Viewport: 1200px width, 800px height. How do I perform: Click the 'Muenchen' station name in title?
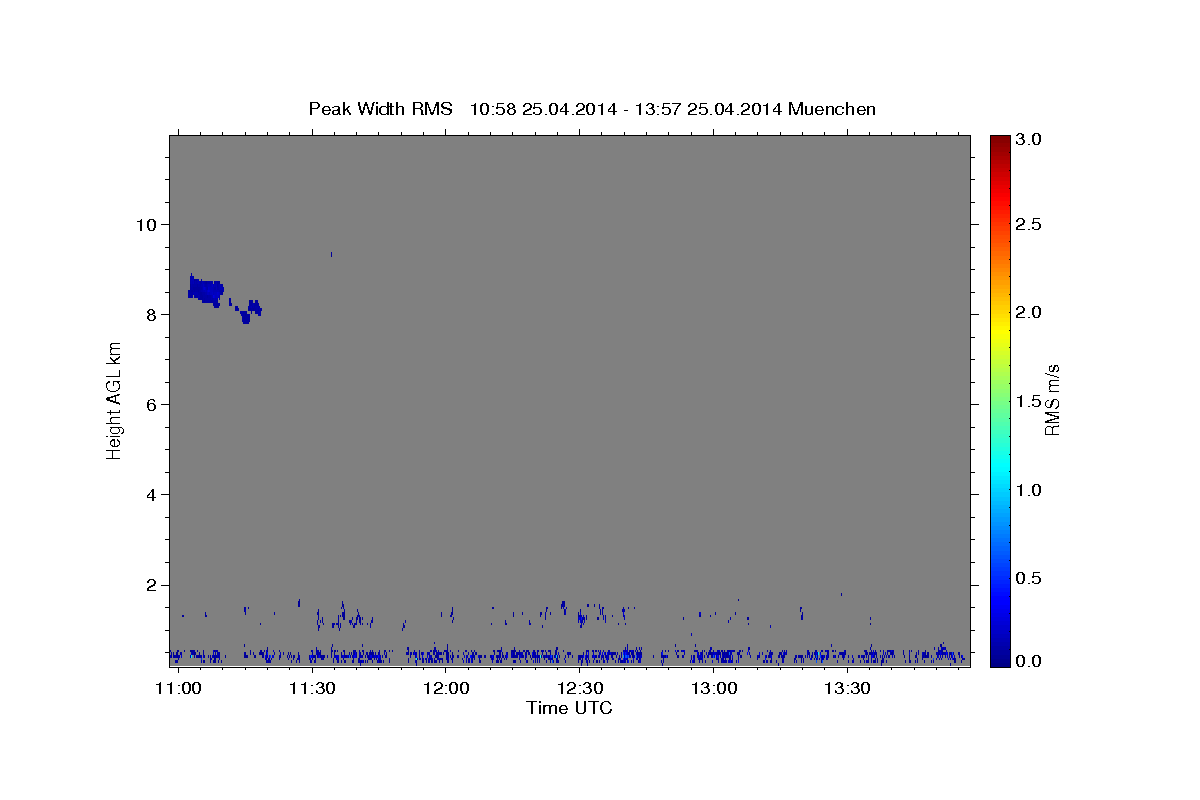click(x=832, y=109)
